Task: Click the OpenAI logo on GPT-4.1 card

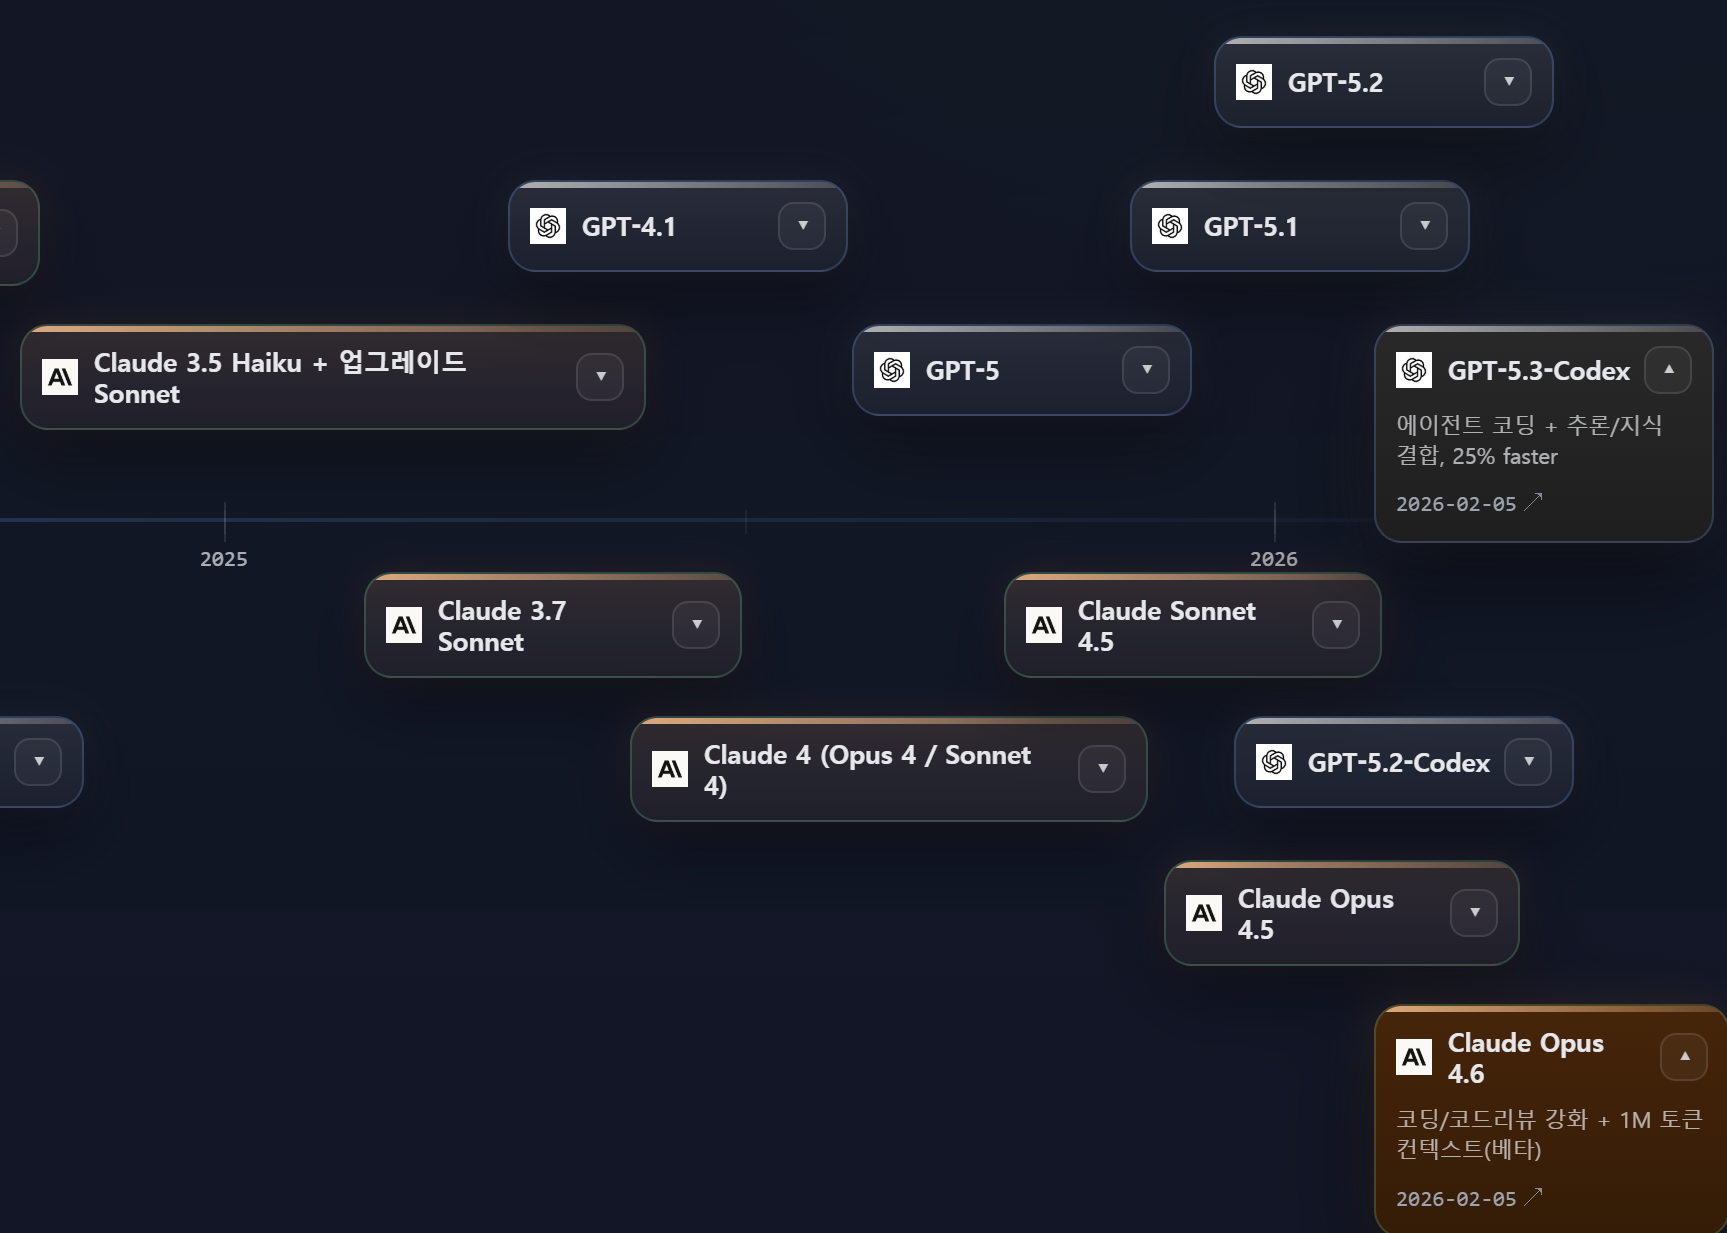Action: [548, 226]
